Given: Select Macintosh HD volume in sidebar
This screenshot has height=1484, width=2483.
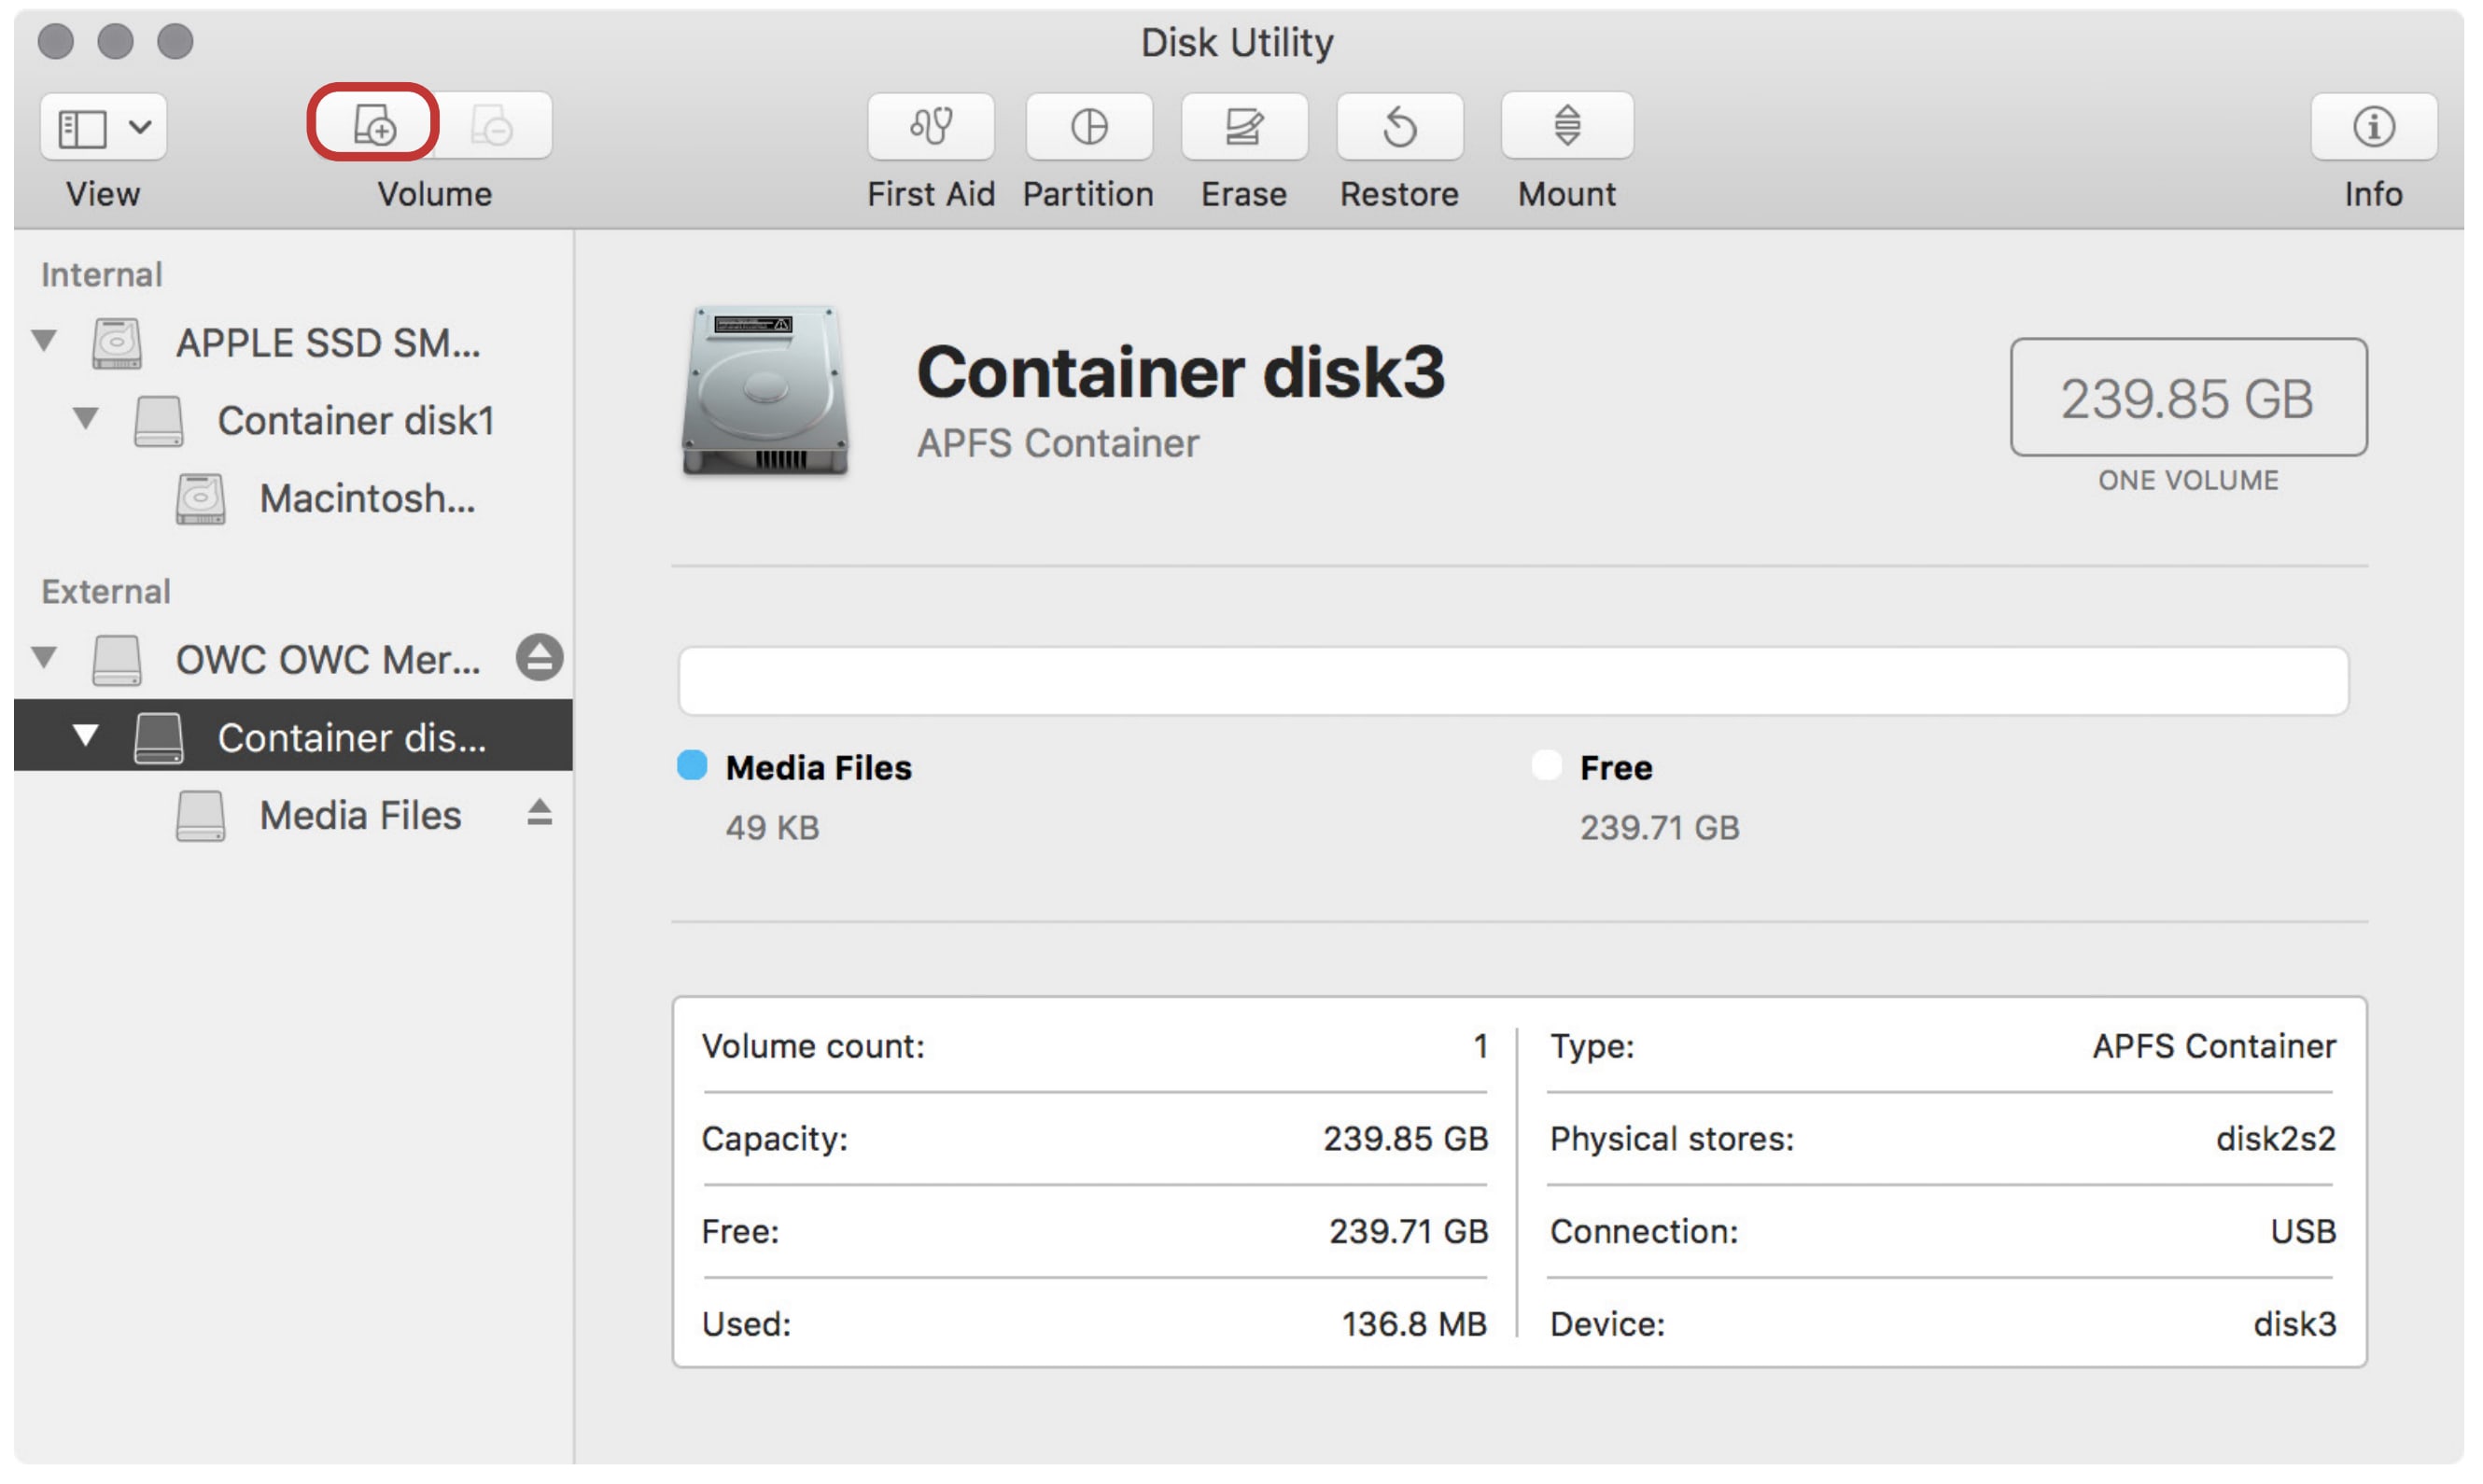Looking at the screenshot, I should point(366,498).
